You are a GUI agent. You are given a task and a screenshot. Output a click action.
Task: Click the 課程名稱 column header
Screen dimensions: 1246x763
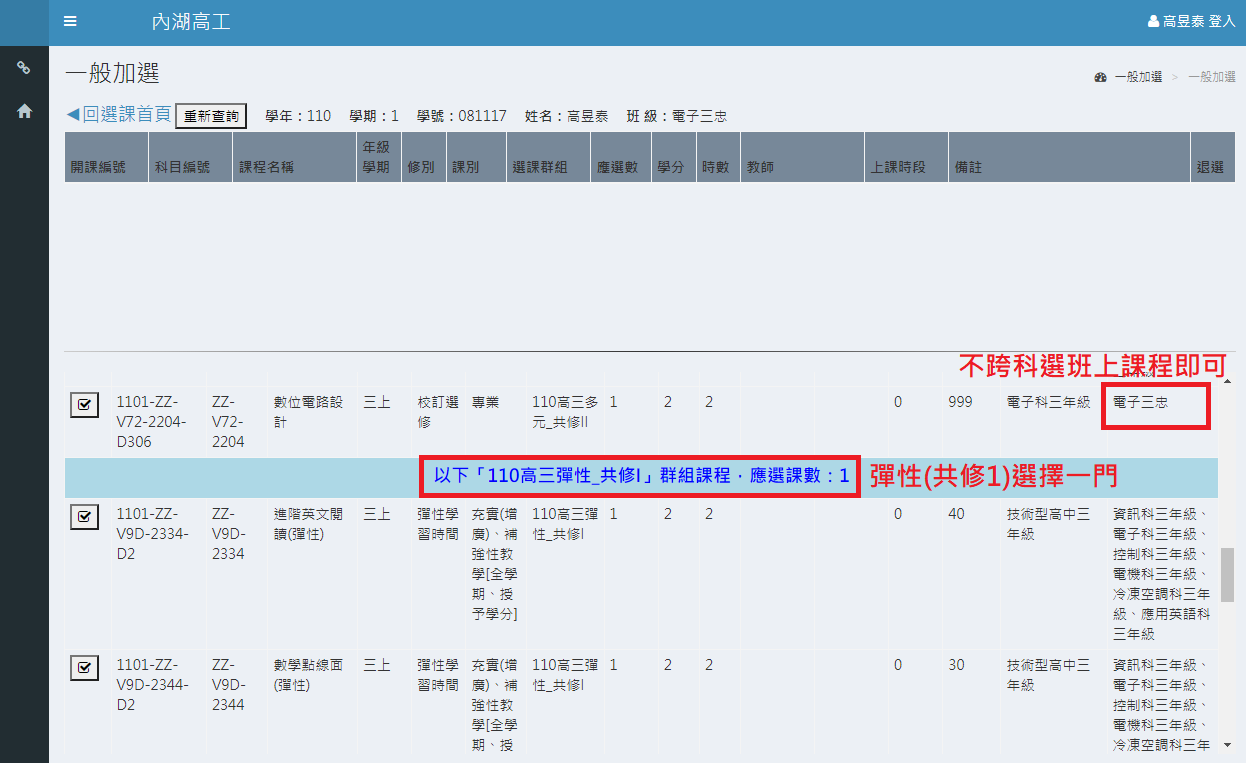pyautogui.click(x=266, y=168)
